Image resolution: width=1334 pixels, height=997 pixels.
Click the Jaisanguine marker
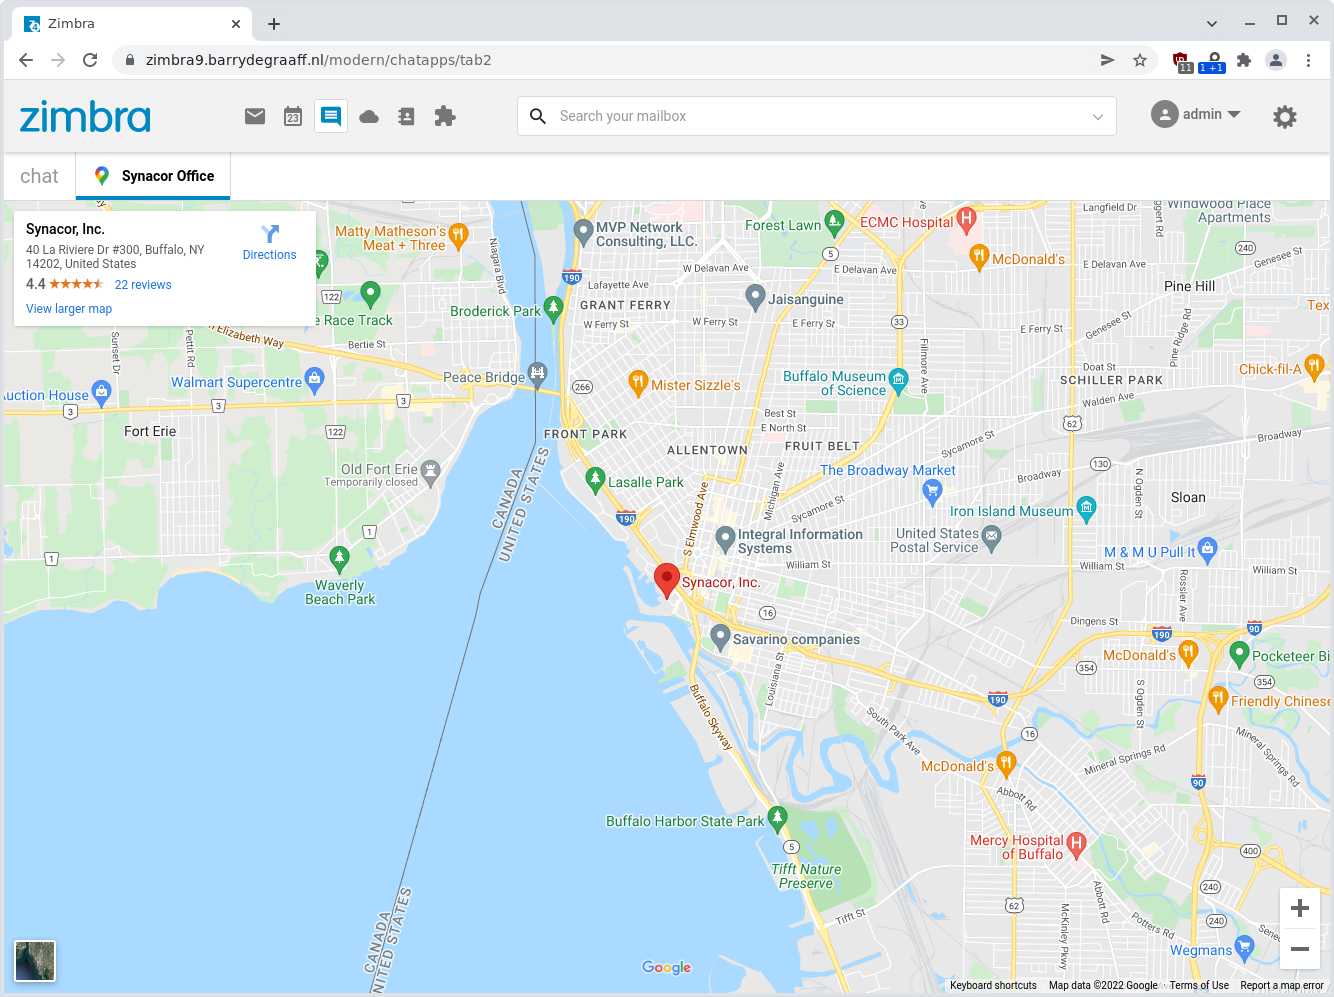tap(755, 296)
